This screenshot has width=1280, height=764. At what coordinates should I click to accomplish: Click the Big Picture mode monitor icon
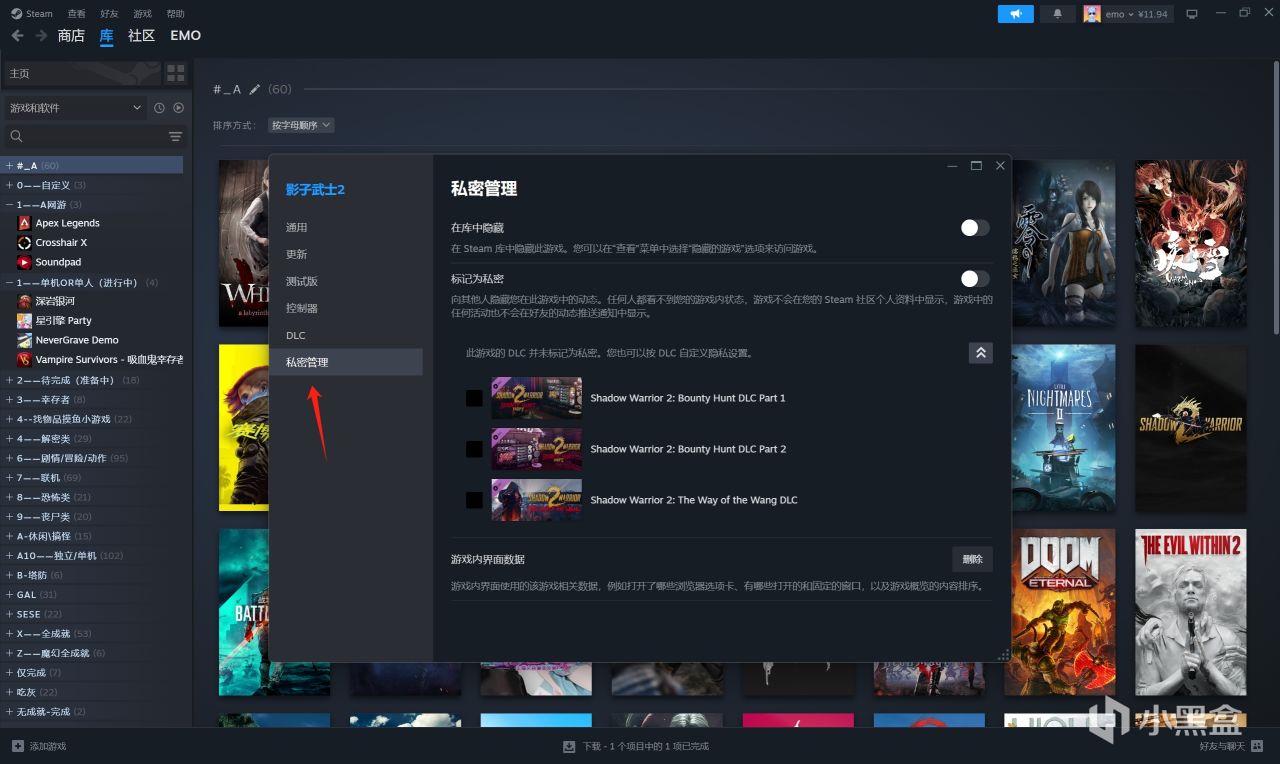1191,14
